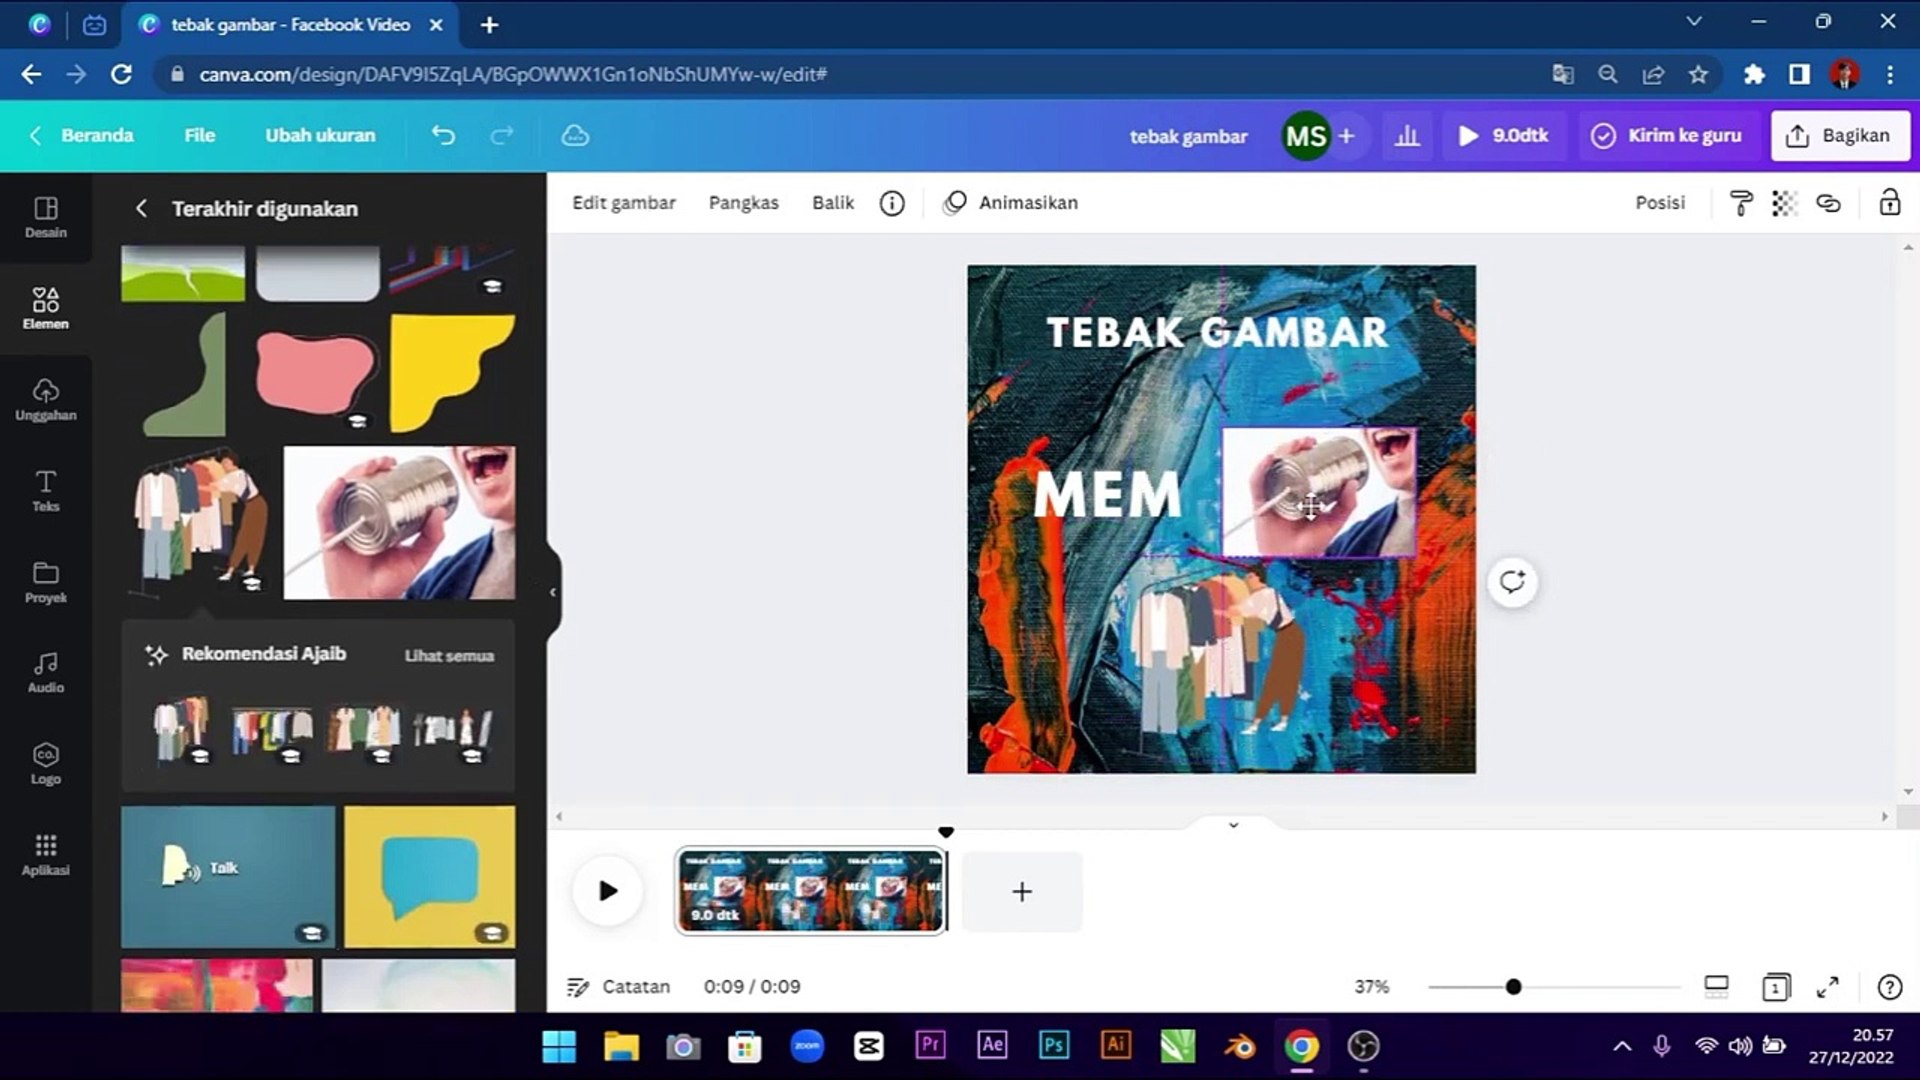Open the link tool for selected element
Image resolution: width=1920 pixels, height=1080 pixels.
click(1830, 202)
